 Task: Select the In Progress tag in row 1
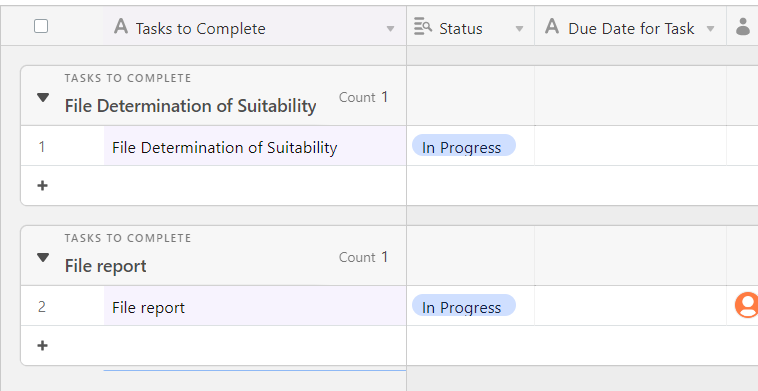(464, 145)
